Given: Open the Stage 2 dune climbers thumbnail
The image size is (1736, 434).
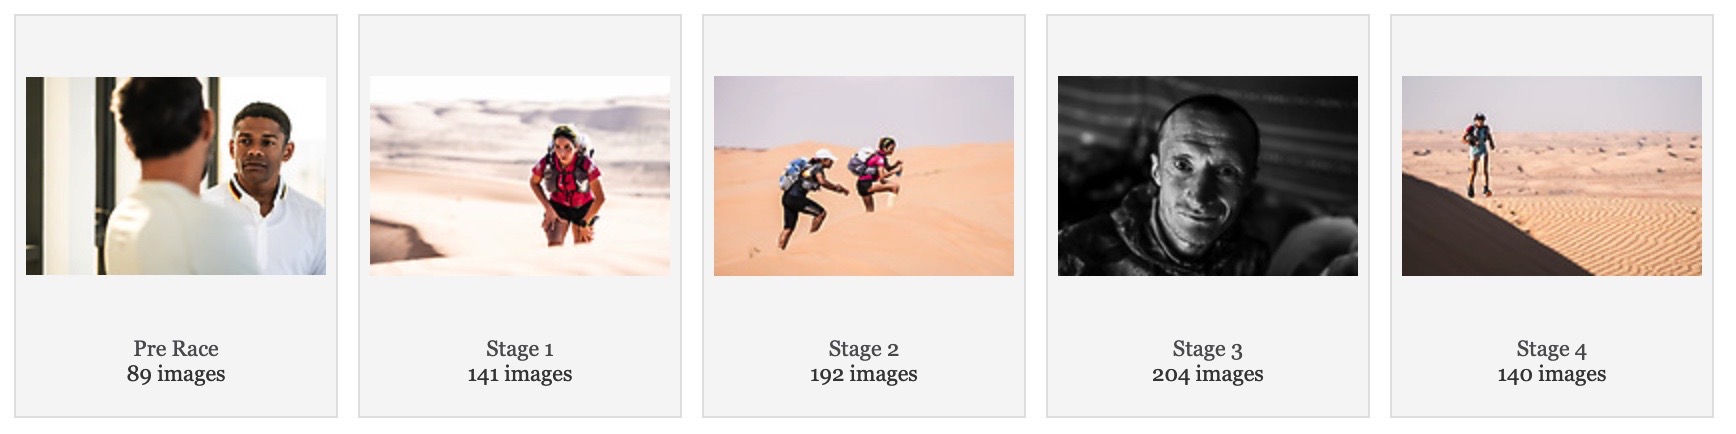Looking at the screenshot, I should pos(864,176).
